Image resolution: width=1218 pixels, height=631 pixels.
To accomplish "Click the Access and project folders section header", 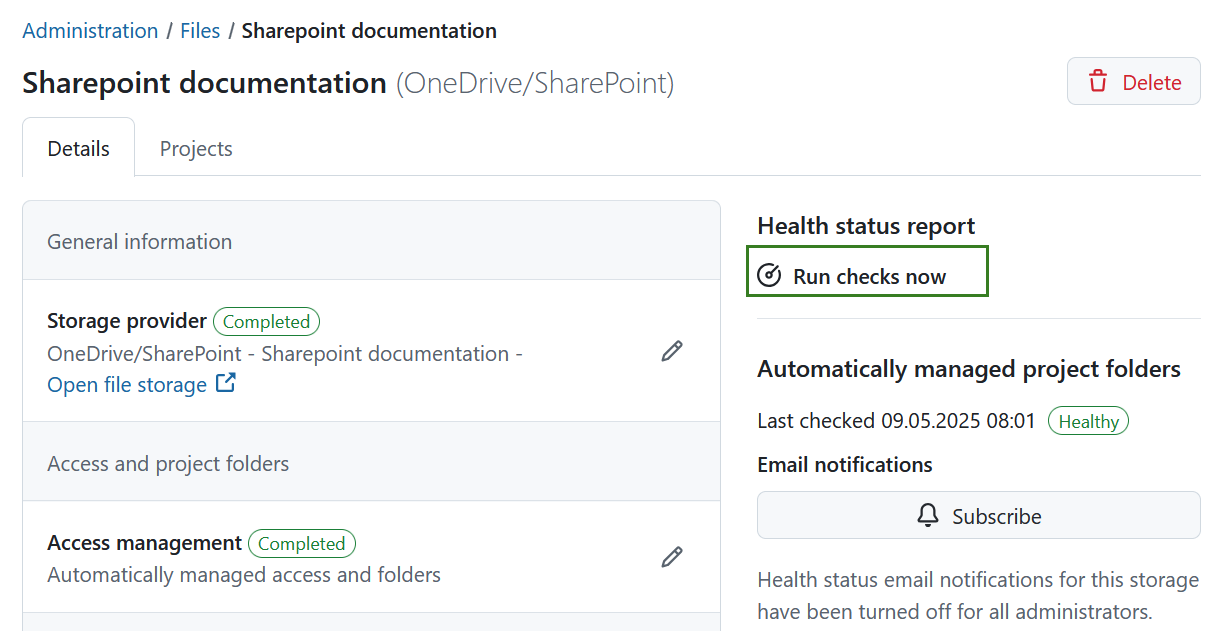I will click(x=168, y=463).
